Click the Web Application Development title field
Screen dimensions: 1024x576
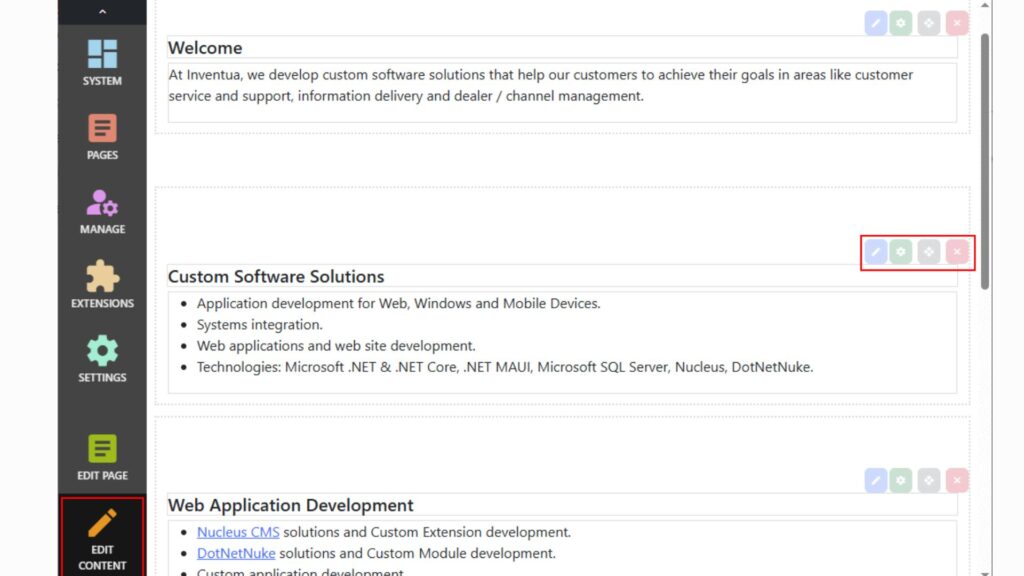pos(562,505)
